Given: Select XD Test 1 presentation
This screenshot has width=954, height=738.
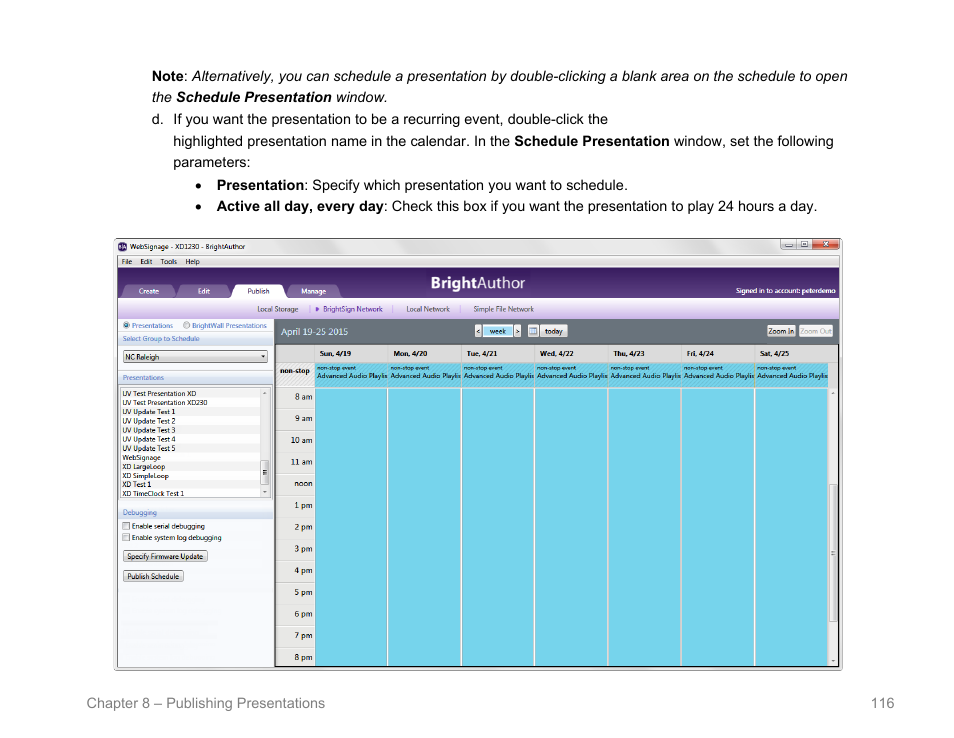Looking at the screenshot, I should click(190, 485).
